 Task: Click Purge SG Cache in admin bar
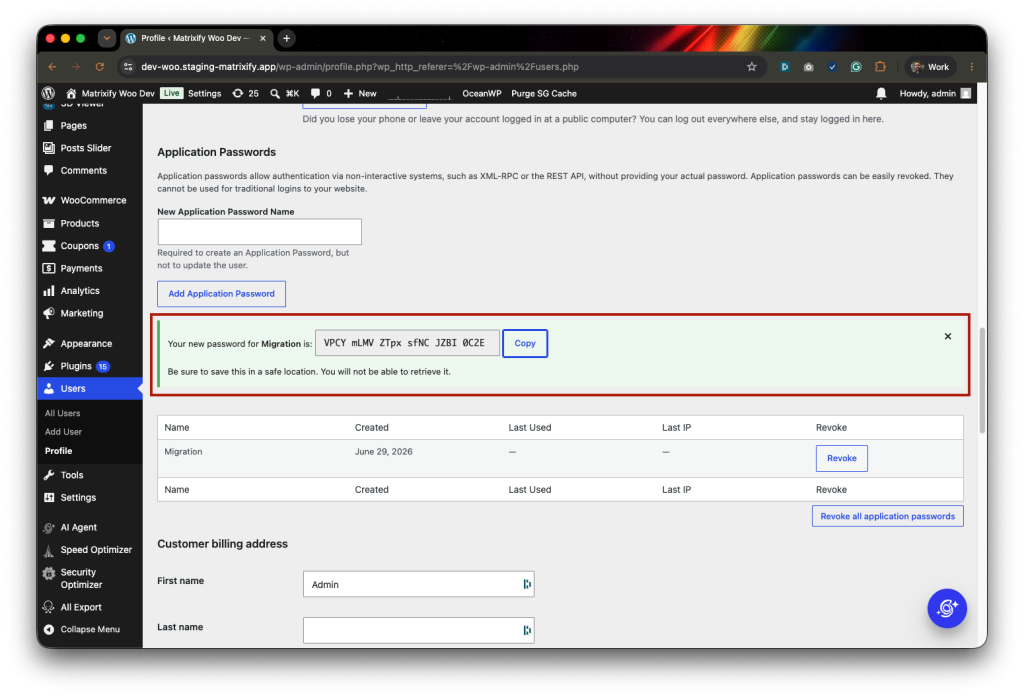pos(543,93)
